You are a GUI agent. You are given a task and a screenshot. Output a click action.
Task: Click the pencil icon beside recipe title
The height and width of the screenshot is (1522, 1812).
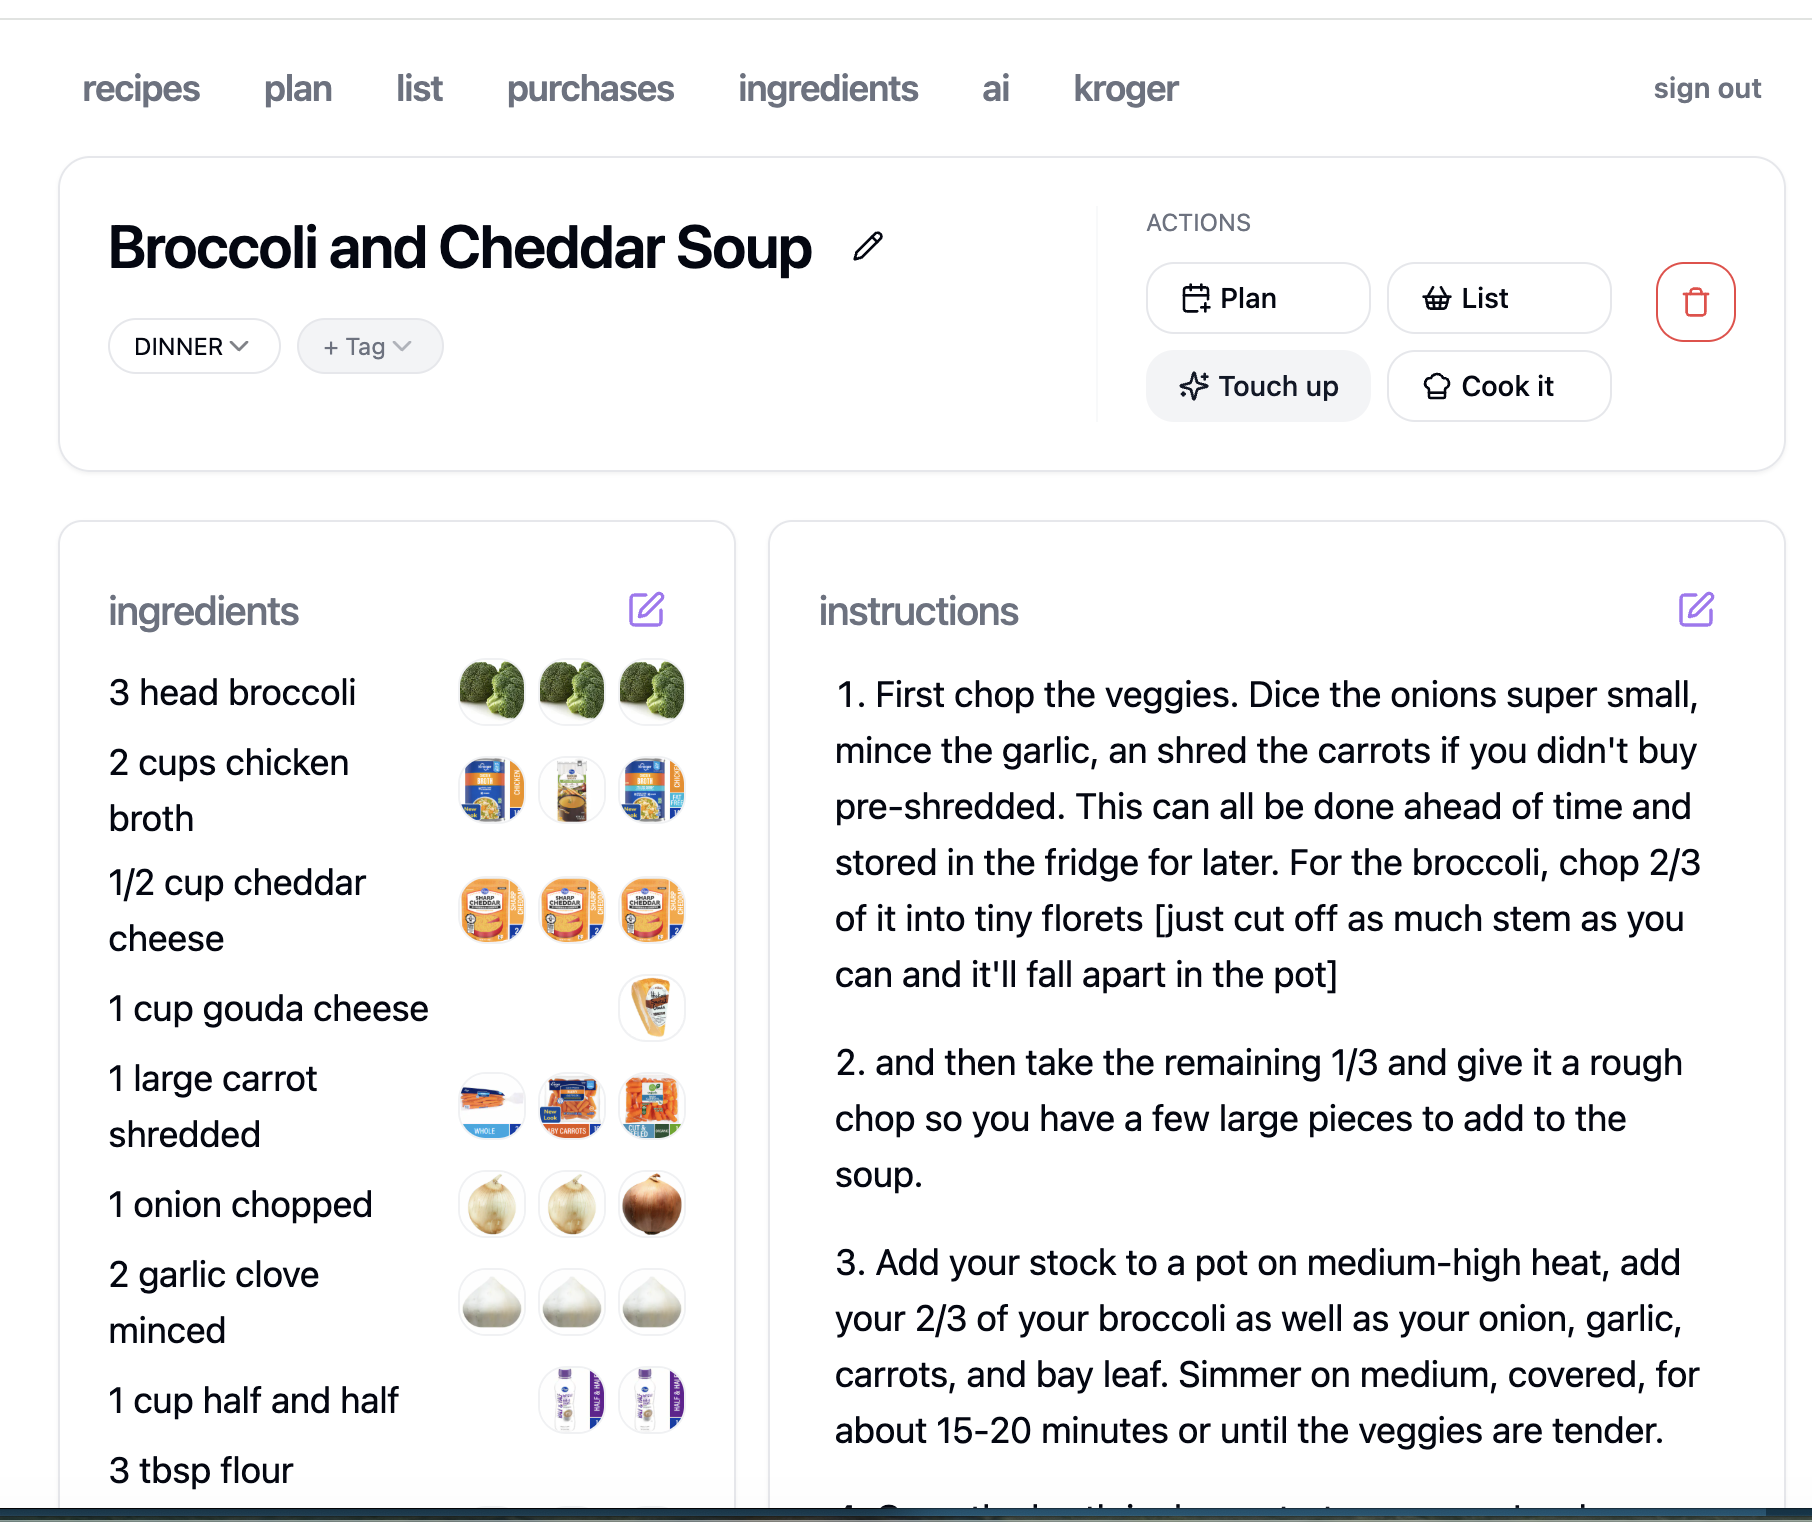(x=867, y=246)
